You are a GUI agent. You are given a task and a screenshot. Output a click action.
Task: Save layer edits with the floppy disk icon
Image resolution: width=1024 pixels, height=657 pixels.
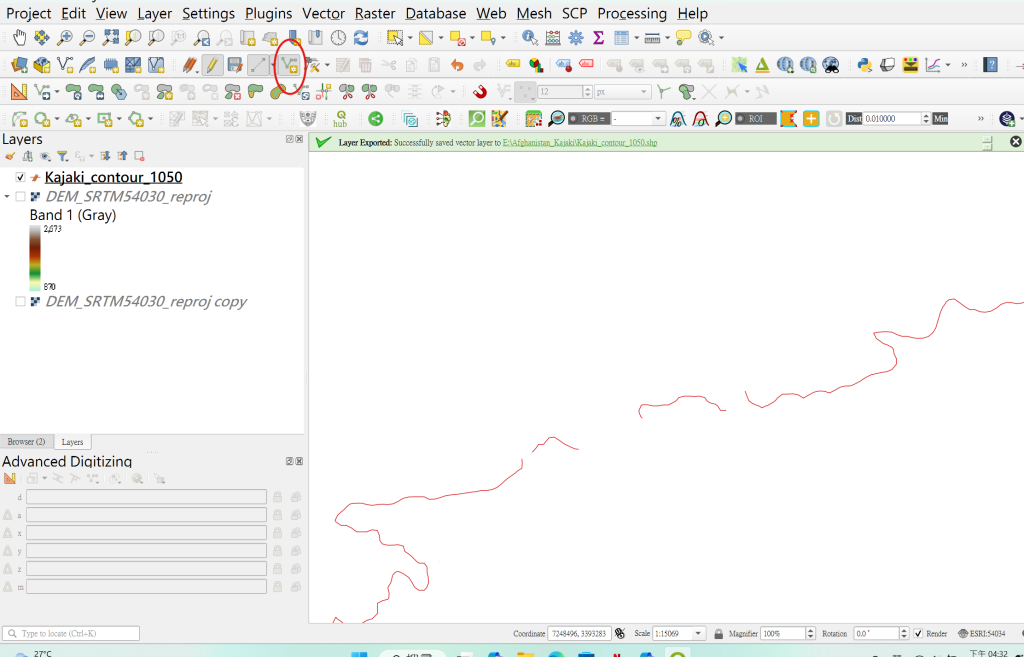point(235,65)
